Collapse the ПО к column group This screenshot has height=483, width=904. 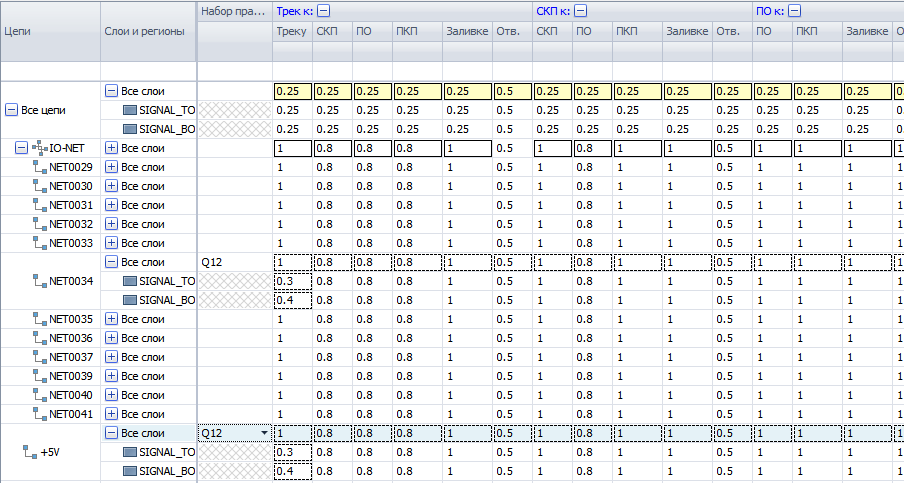pos(794,11)
